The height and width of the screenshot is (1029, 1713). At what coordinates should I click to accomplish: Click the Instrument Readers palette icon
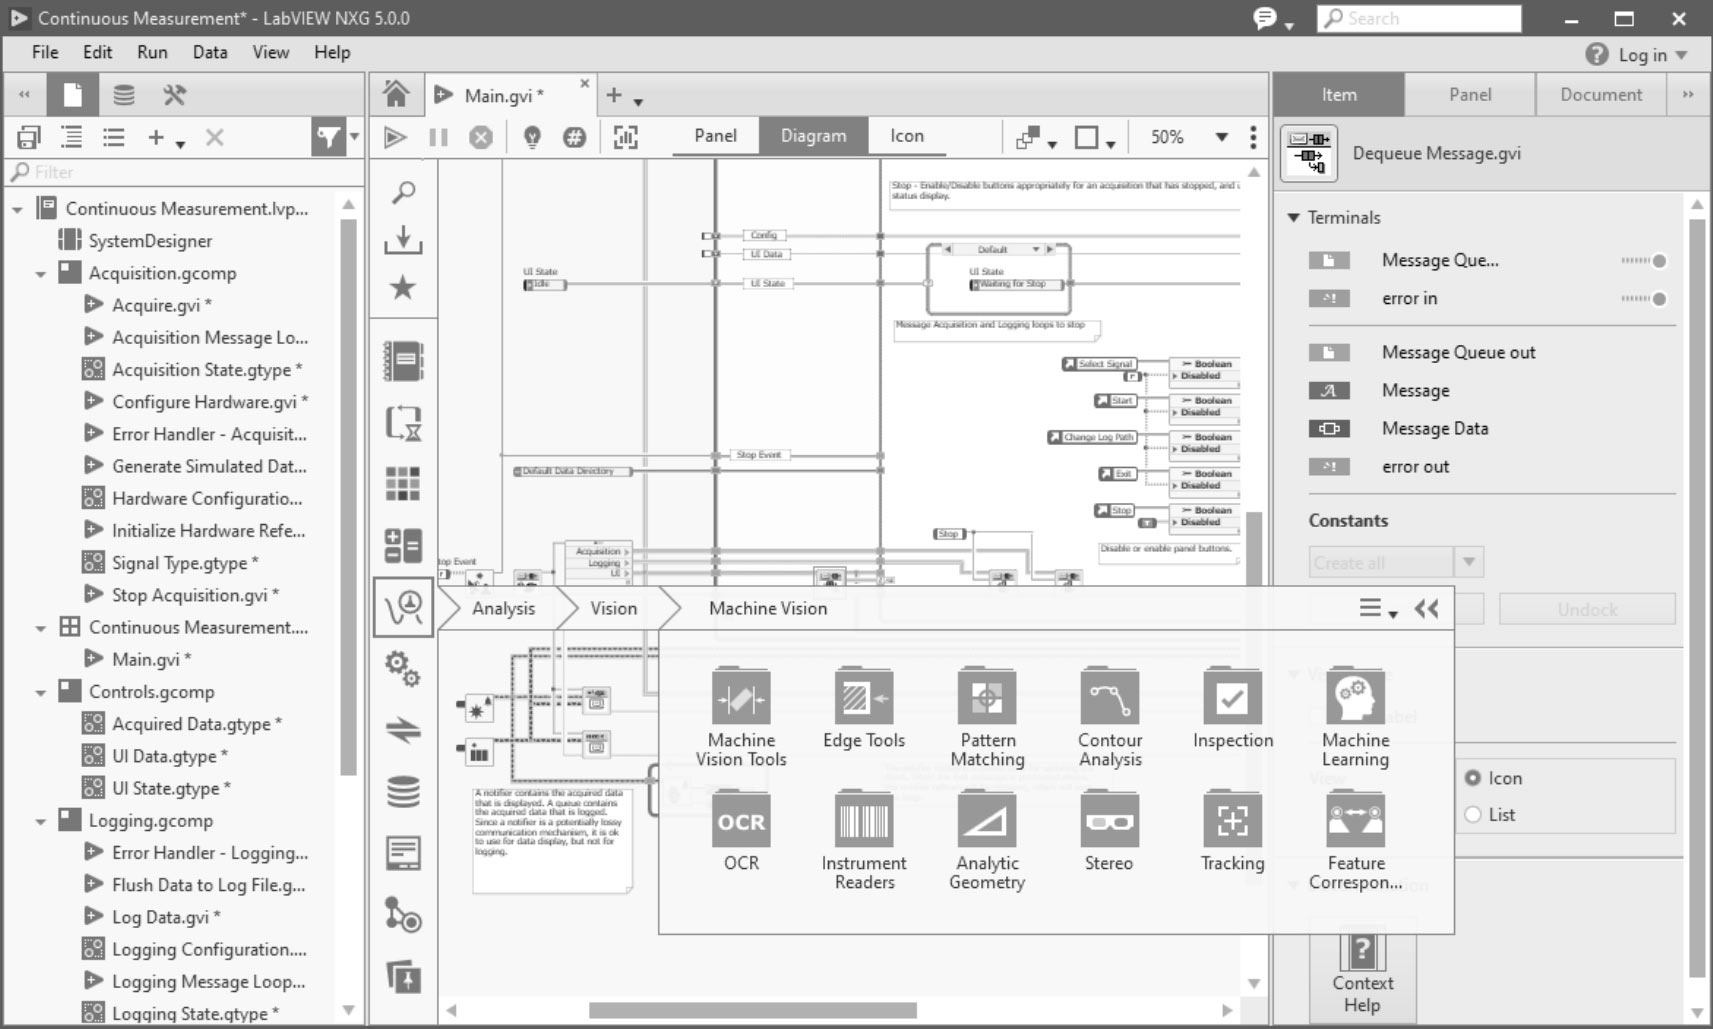click(863, 820)
